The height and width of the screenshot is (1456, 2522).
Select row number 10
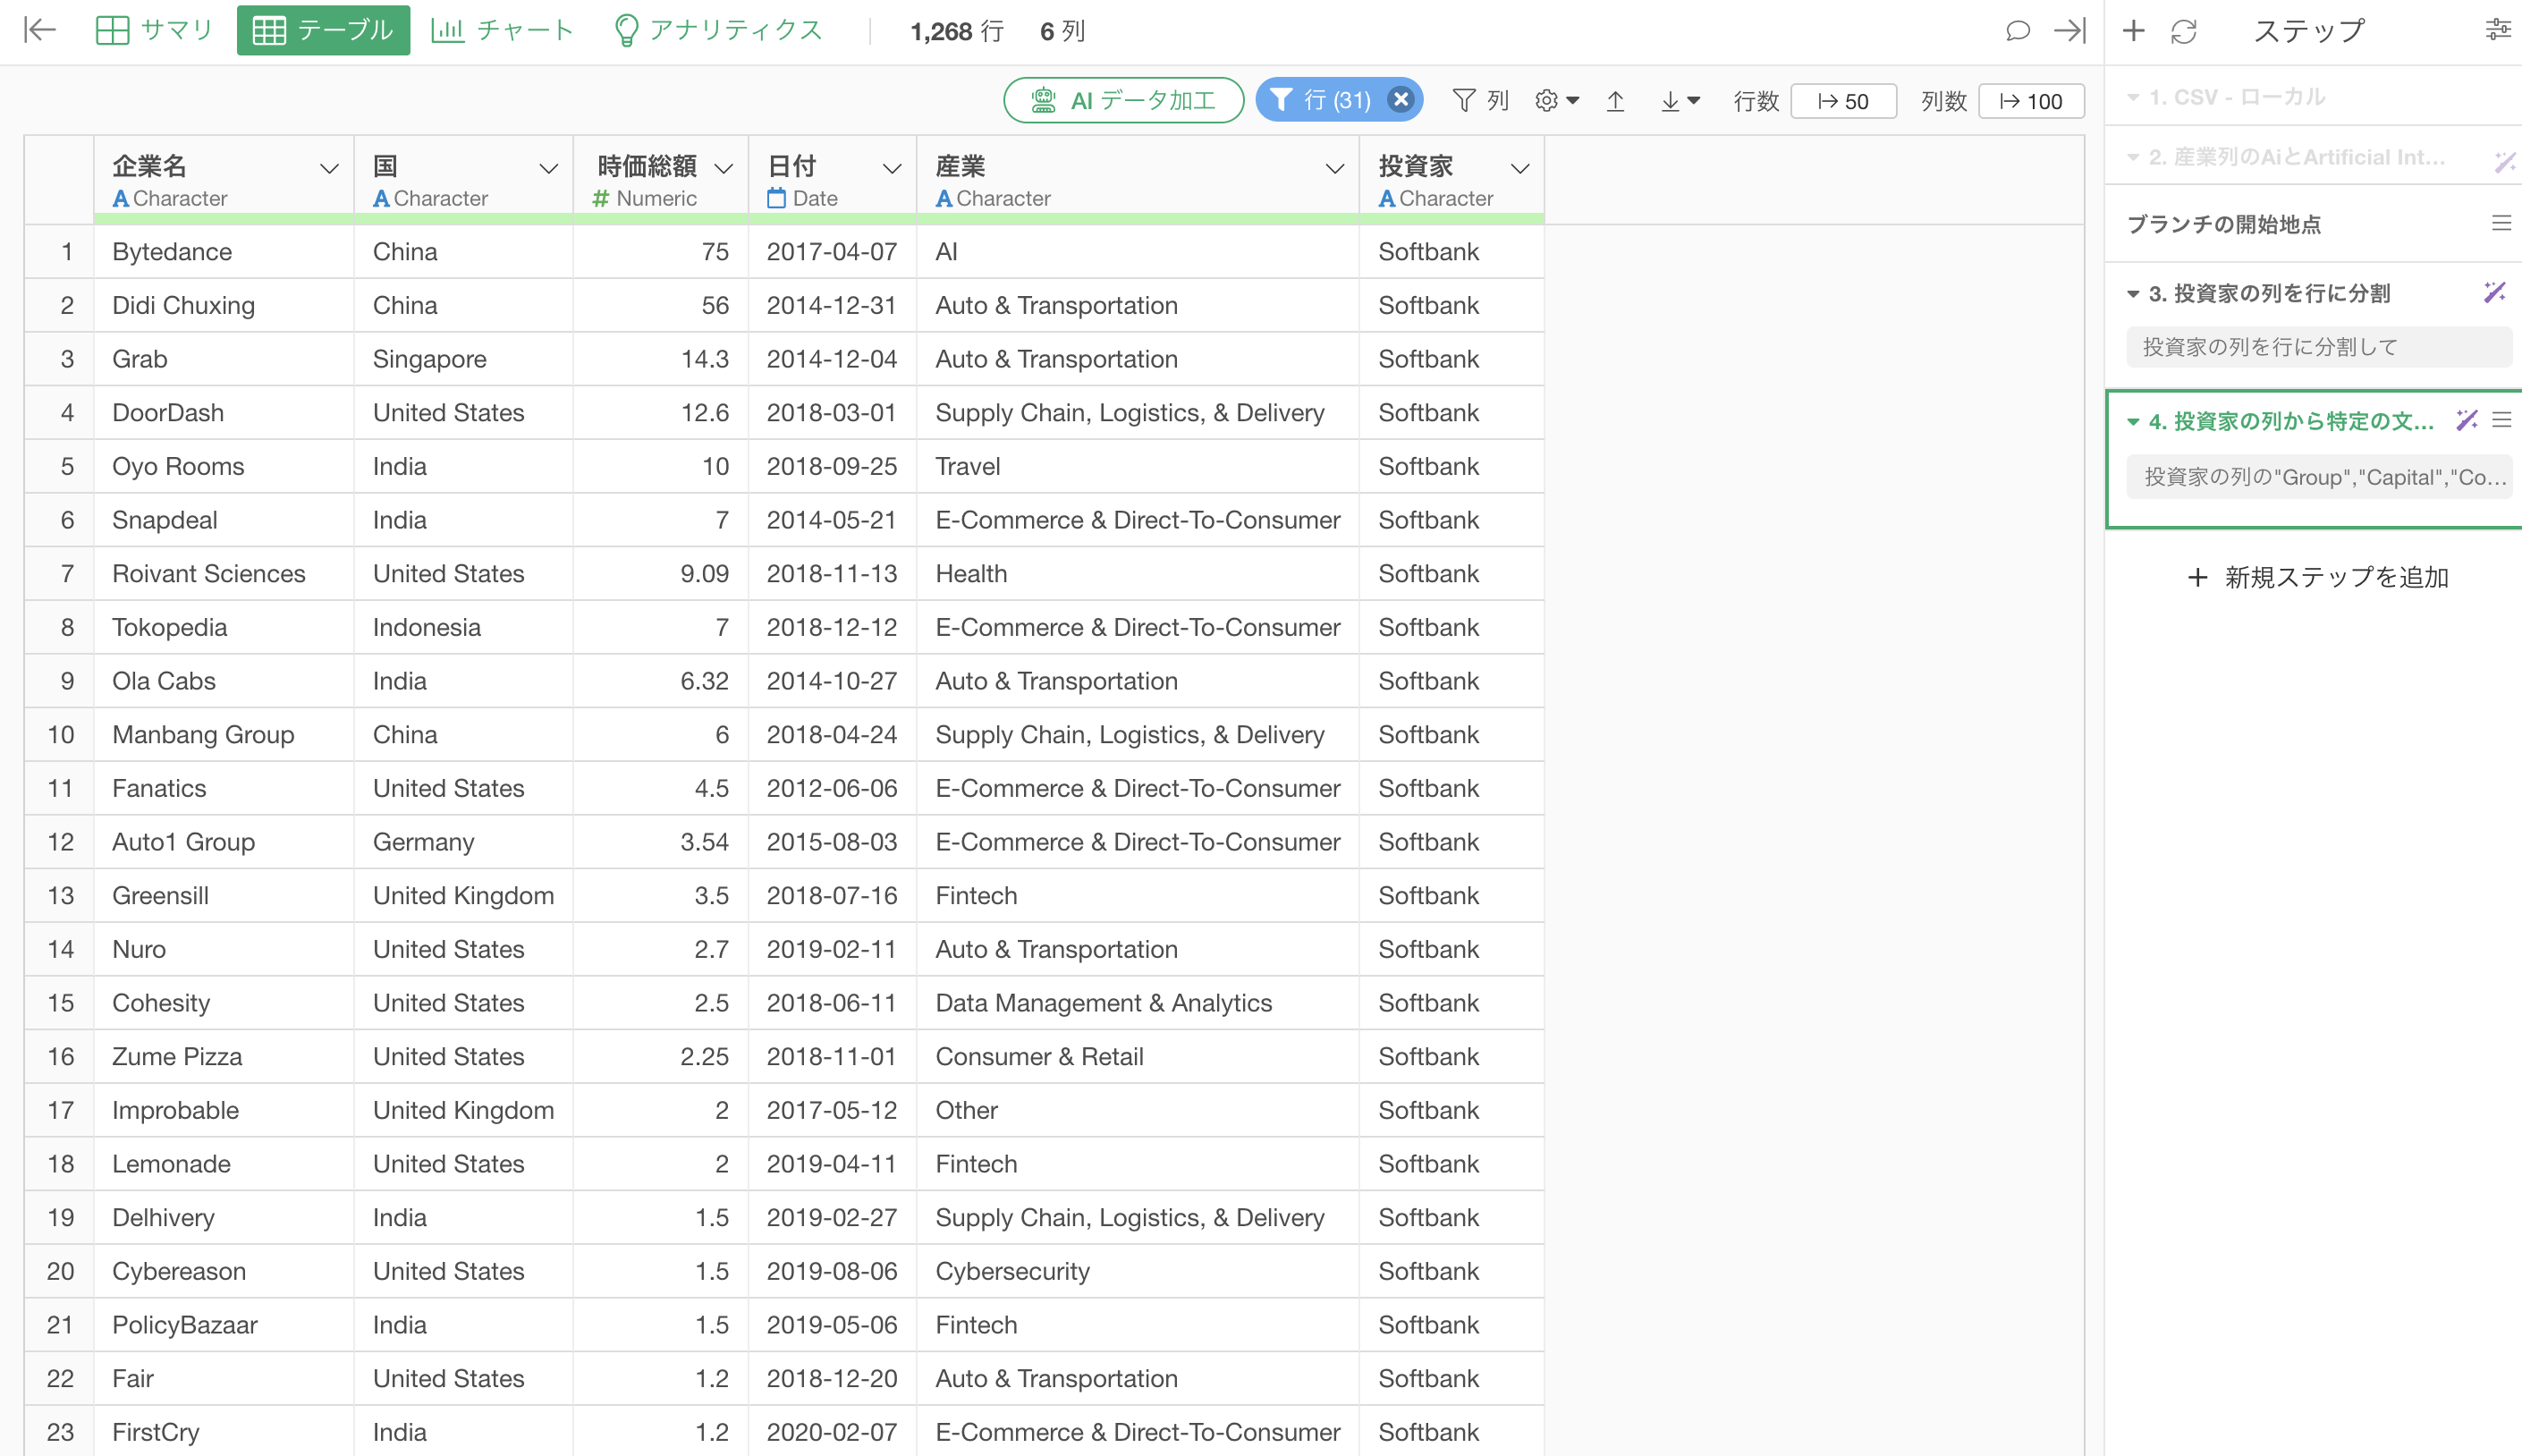[60, 735]
